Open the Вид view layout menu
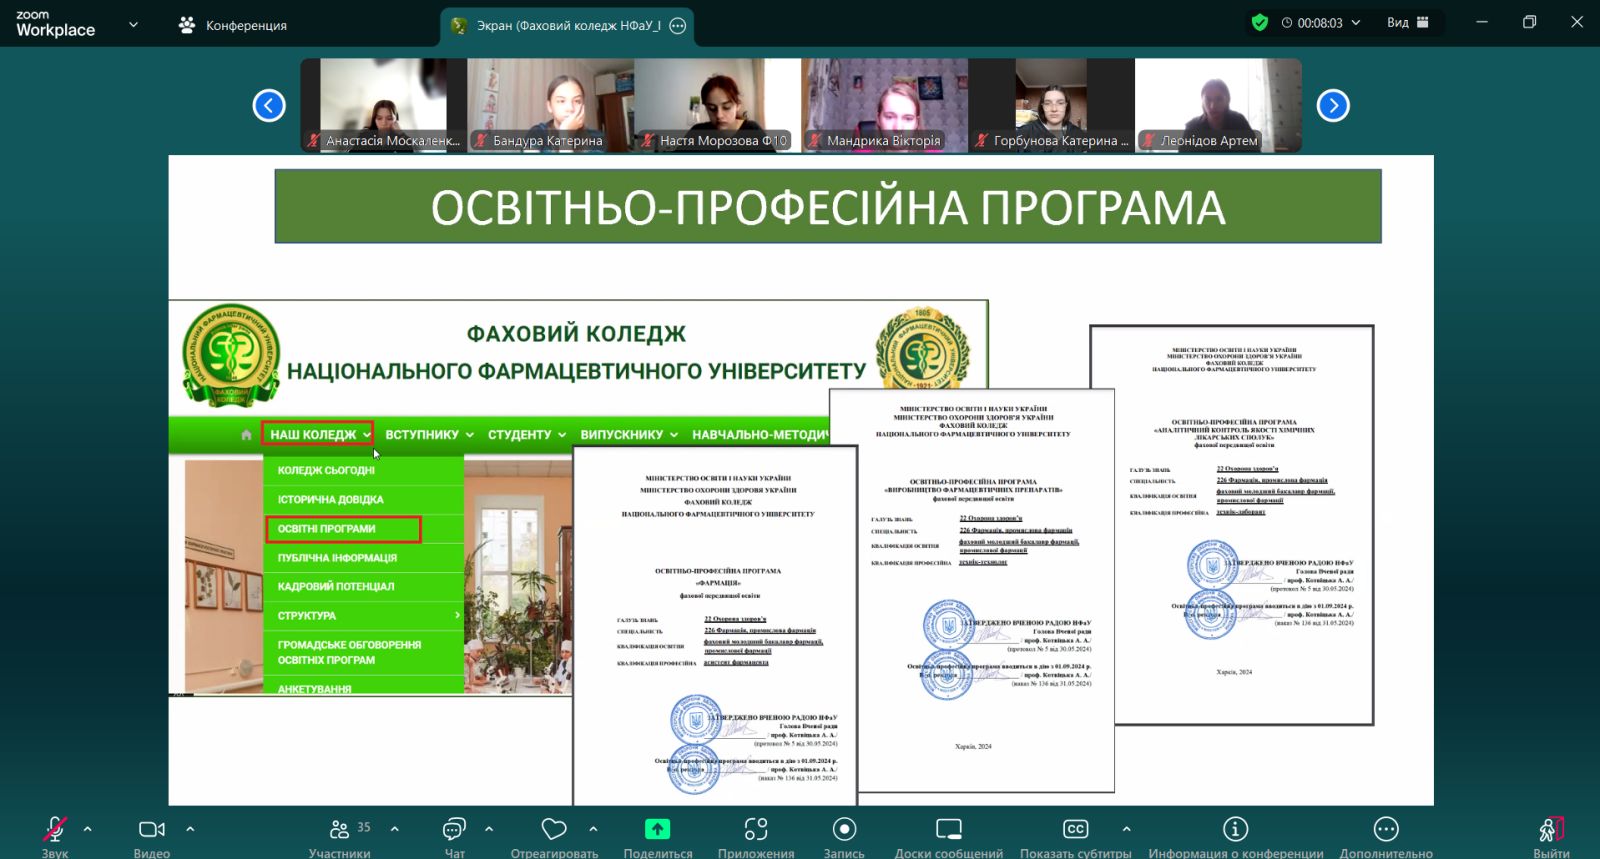The height and width of the screenshot is (859, 1600). pyautogui.click(x=1408, y=22)
